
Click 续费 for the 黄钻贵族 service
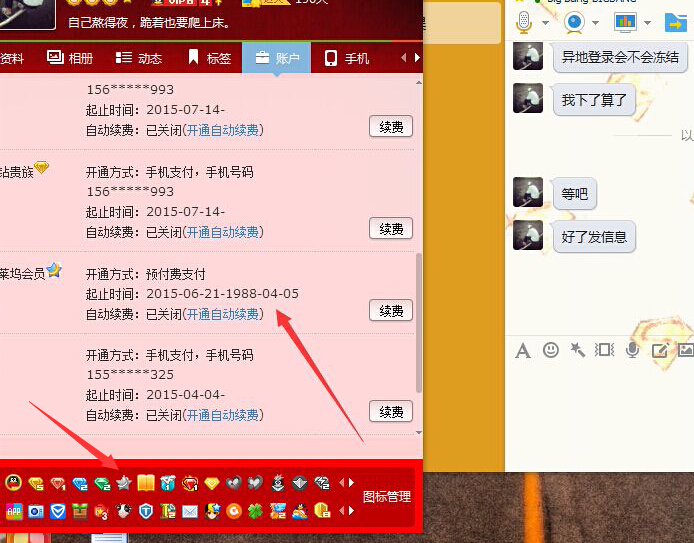pos(391,228)
